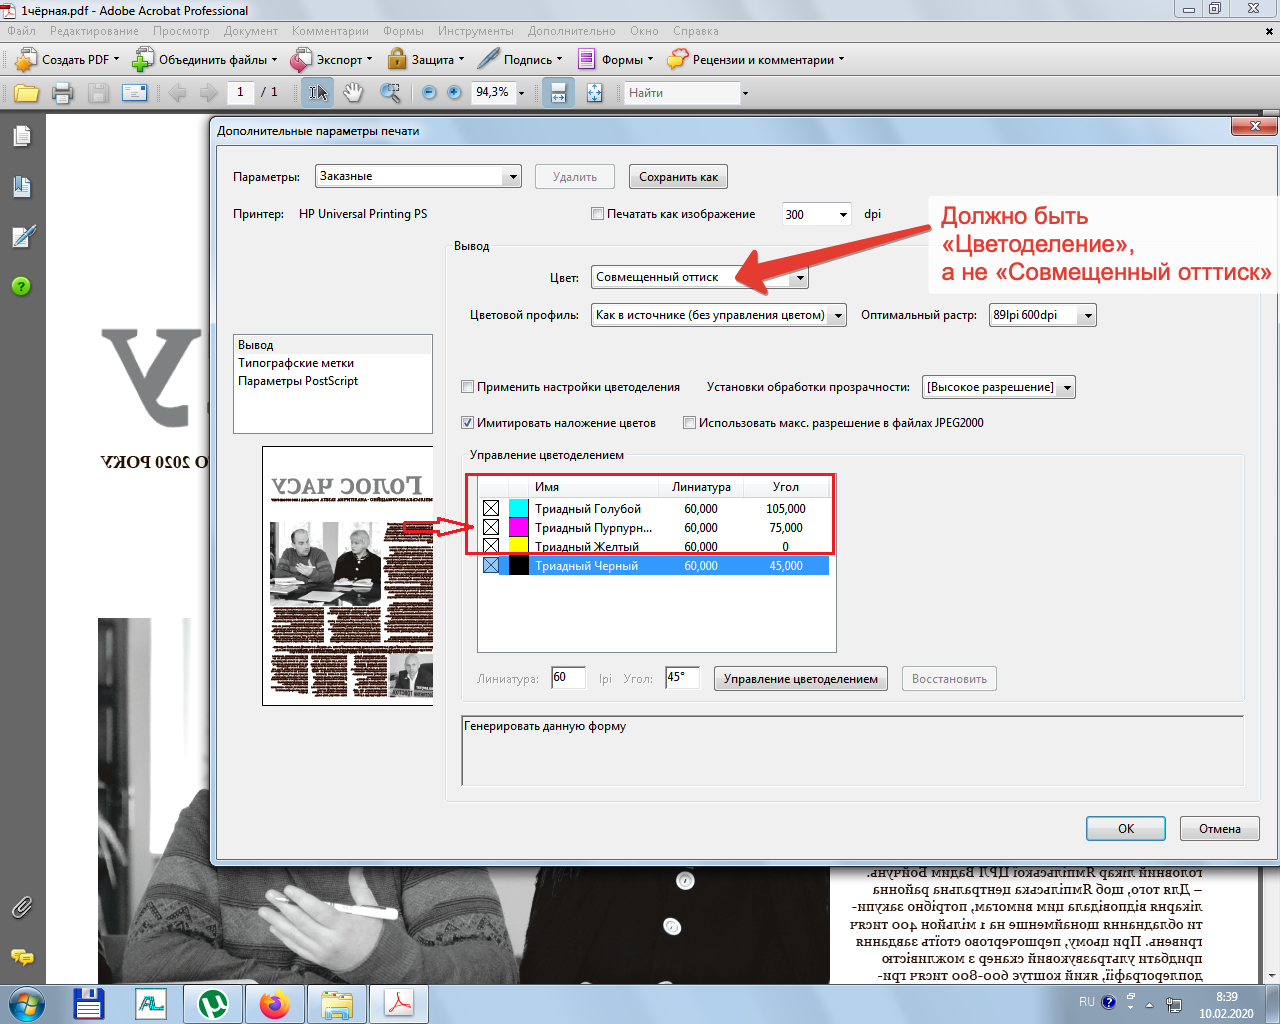Enable Печатать как изображение checkbox

598,214
